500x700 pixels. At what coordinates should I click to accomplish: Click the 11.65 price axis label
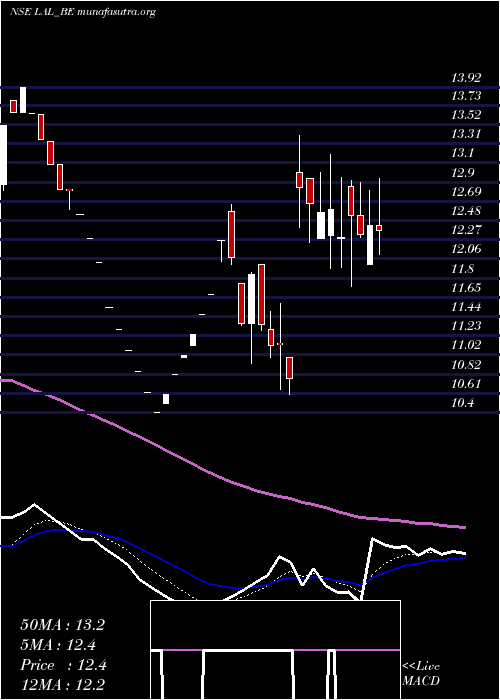coord(467,288)
